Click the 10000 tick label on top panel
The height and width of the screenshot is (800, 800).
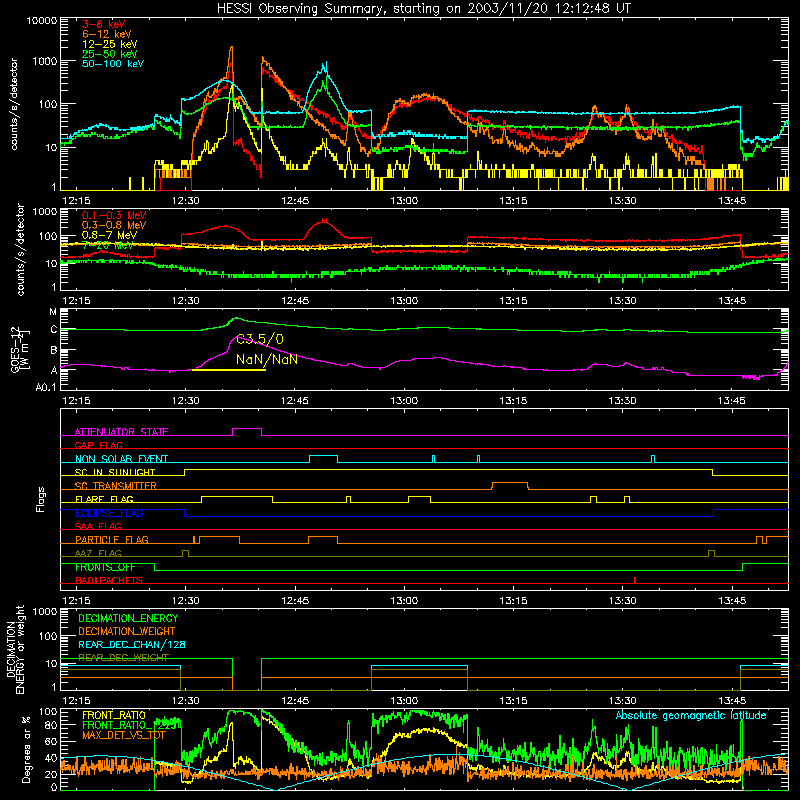pyautogui.click(x=42, y=20)
